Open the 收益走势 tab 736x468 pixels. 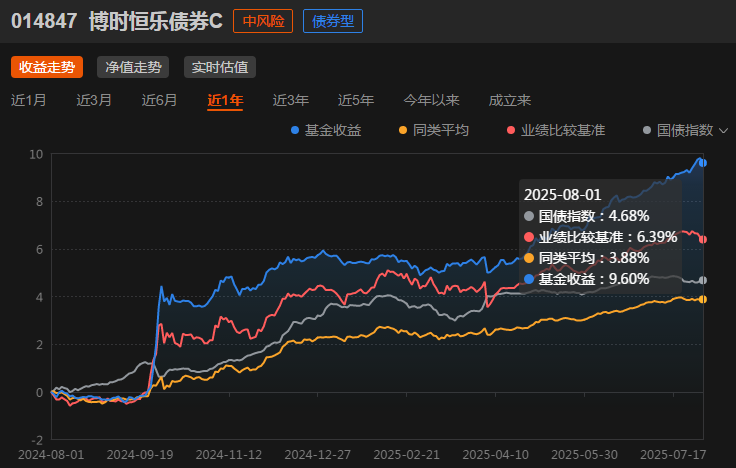(x=47, y=67)
